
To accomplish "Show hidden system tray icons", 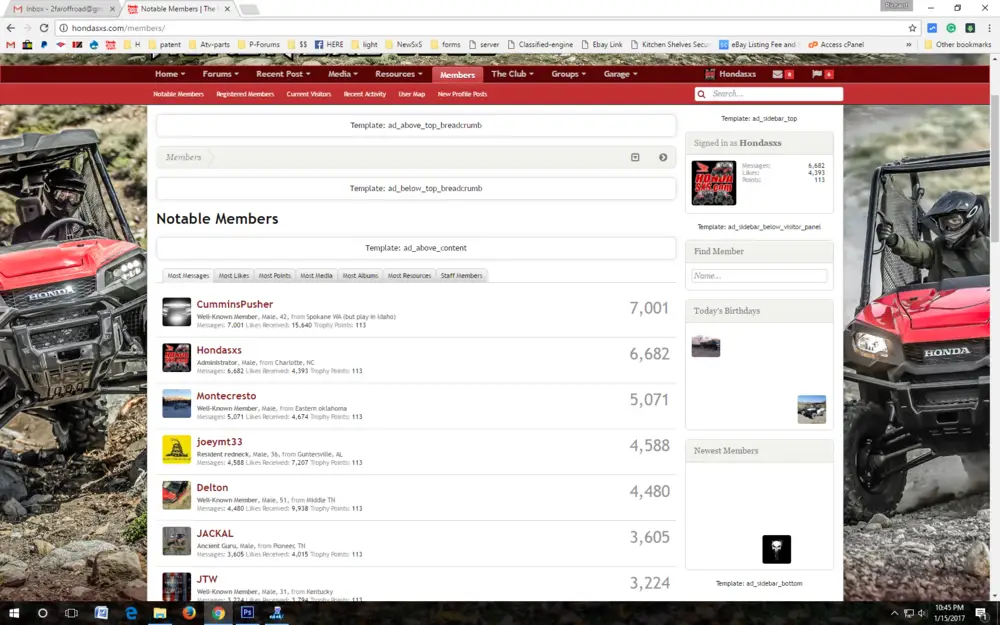I will coord(894,613).
